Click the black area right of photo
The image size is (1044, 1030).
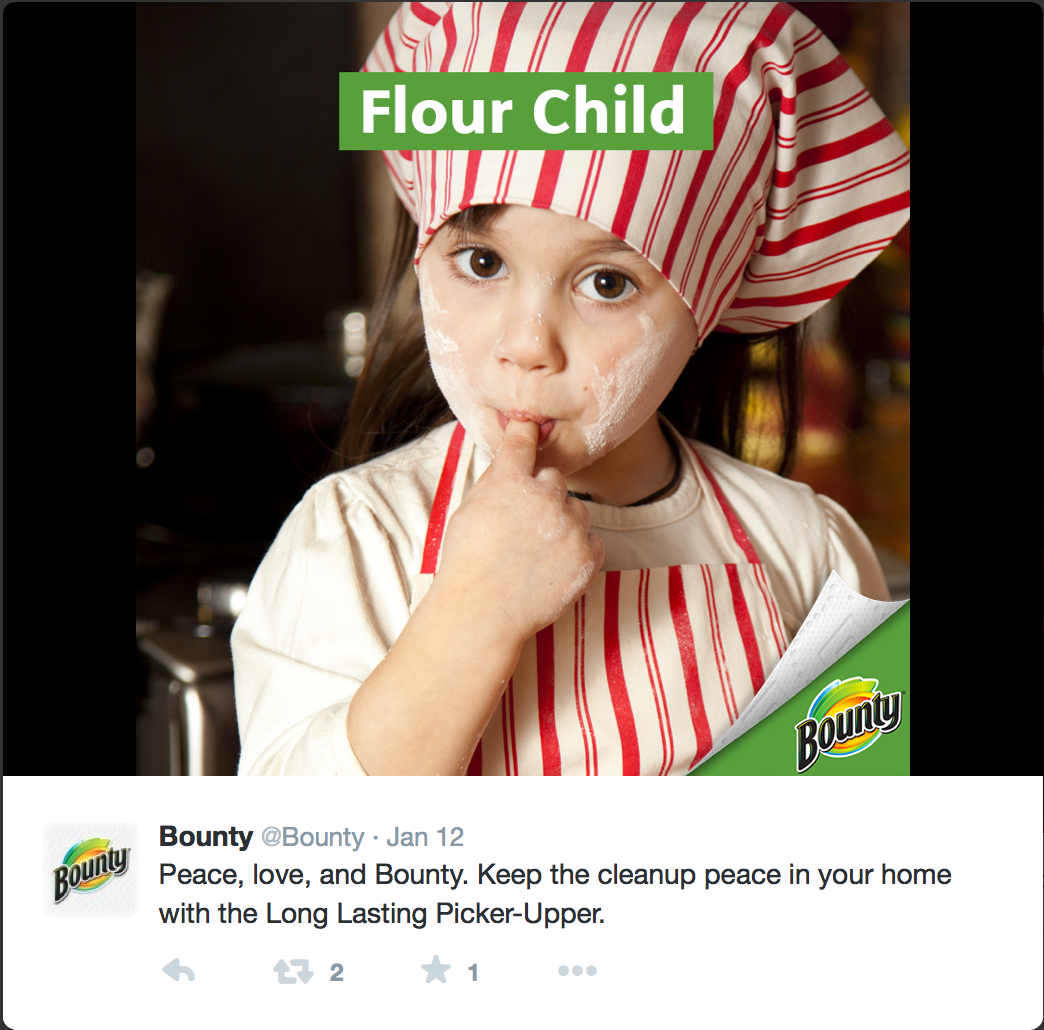pos(975,387)
